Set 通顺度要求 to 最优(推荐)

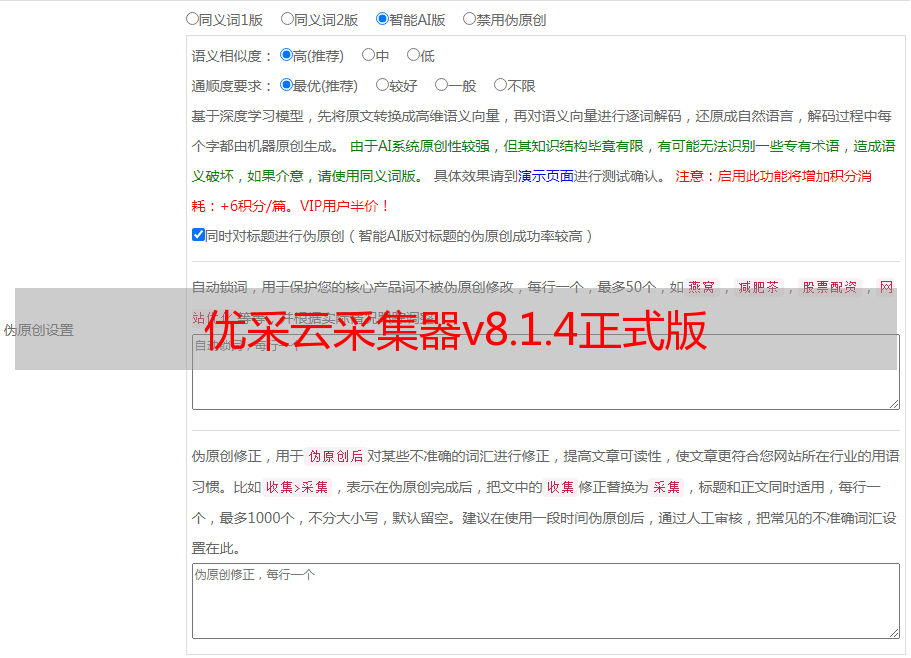coord(286,85)
